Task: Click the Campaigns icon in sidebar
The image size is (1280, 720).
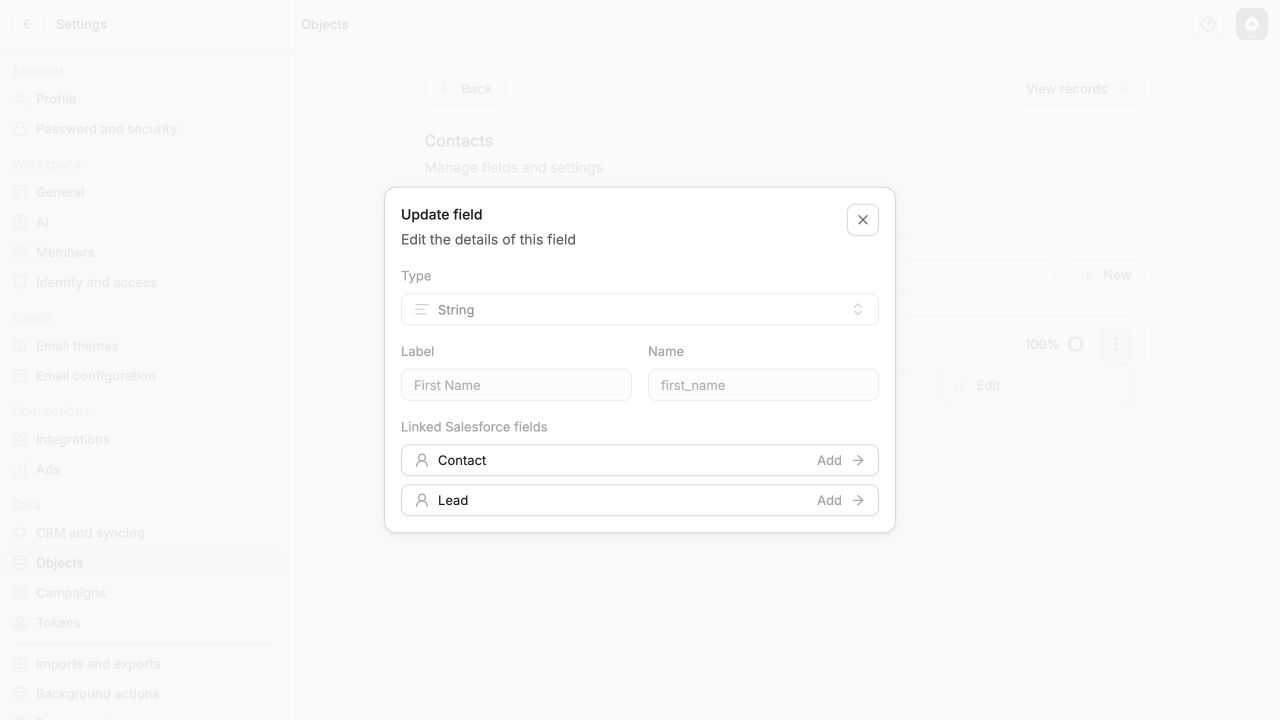Action: tap(20, 593)
